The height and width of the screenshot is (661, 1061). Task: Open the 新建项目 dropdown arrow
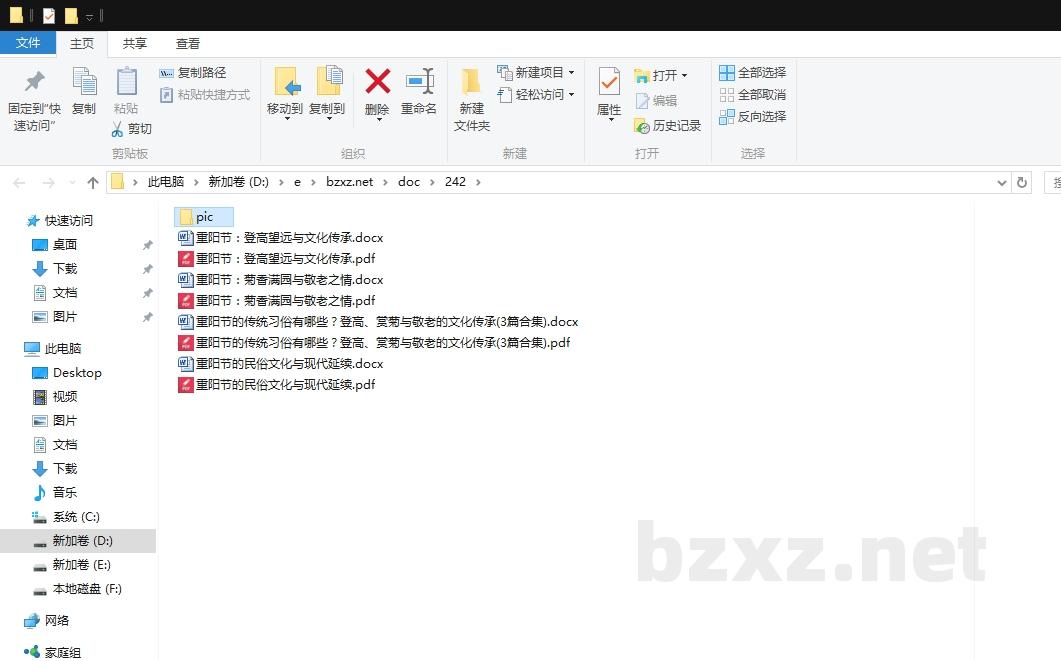pos(572,72)
